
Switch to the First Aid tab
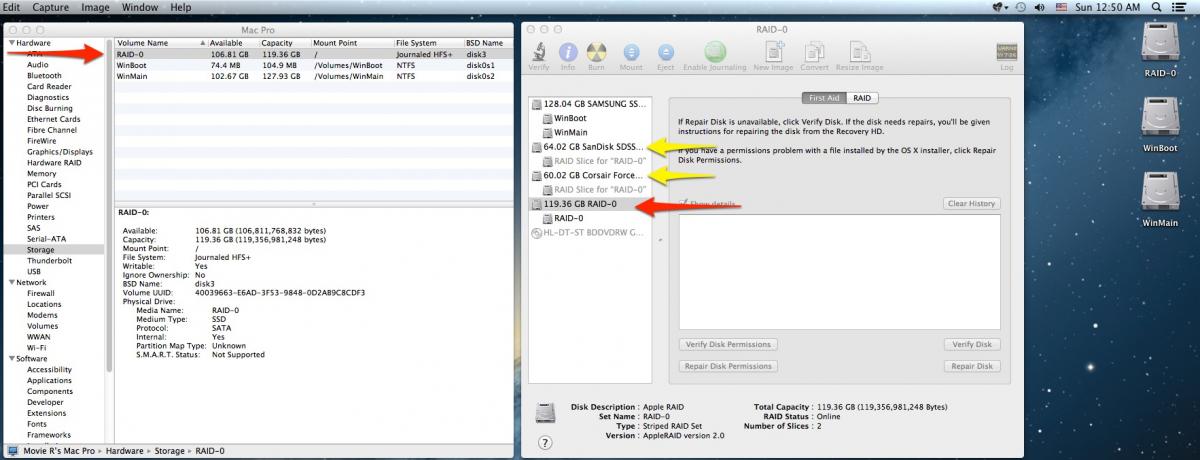coord(824,98)
